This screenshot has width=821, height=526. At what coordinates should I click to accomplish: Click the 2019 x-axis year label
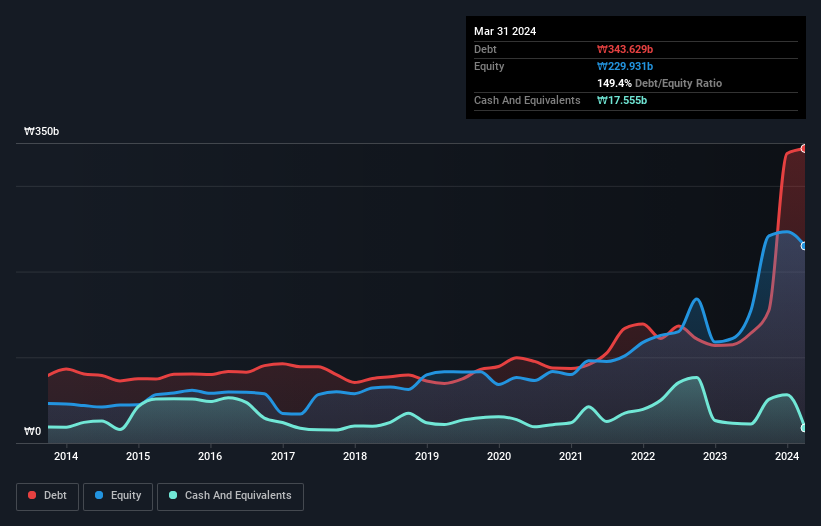pyautogui.click(x=427, y=456)
